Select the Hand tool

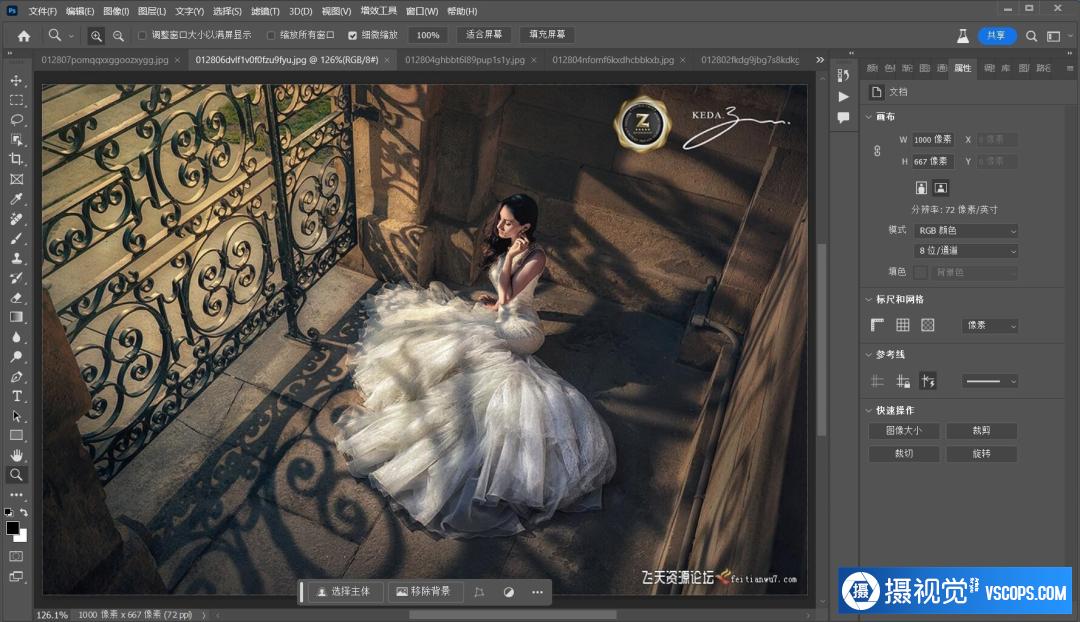click(x=17, y=455)
